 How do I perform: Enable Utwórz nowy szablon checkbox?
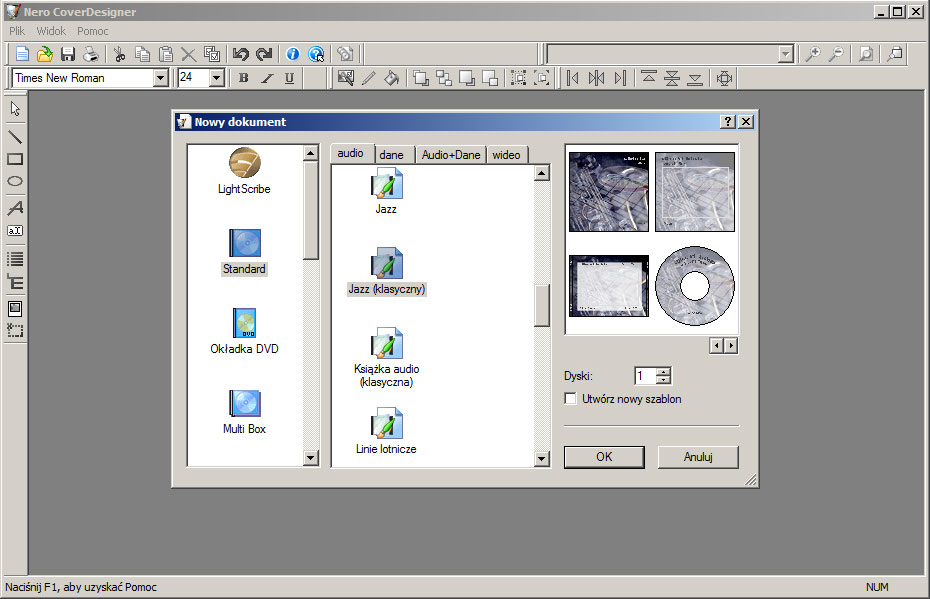tap(571, 399)
